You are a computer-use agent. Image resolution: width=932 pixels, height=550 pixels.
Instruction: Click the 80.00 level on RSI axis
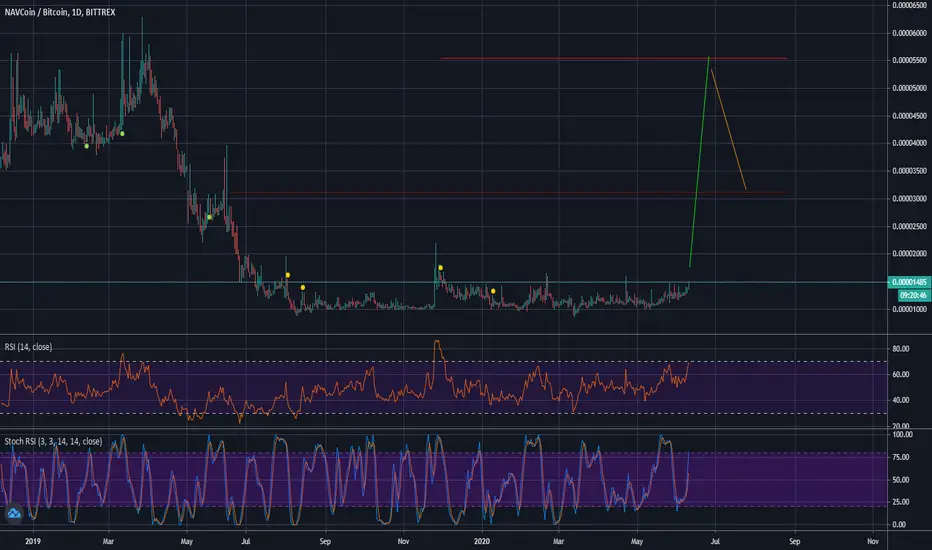tap(900, 348)
